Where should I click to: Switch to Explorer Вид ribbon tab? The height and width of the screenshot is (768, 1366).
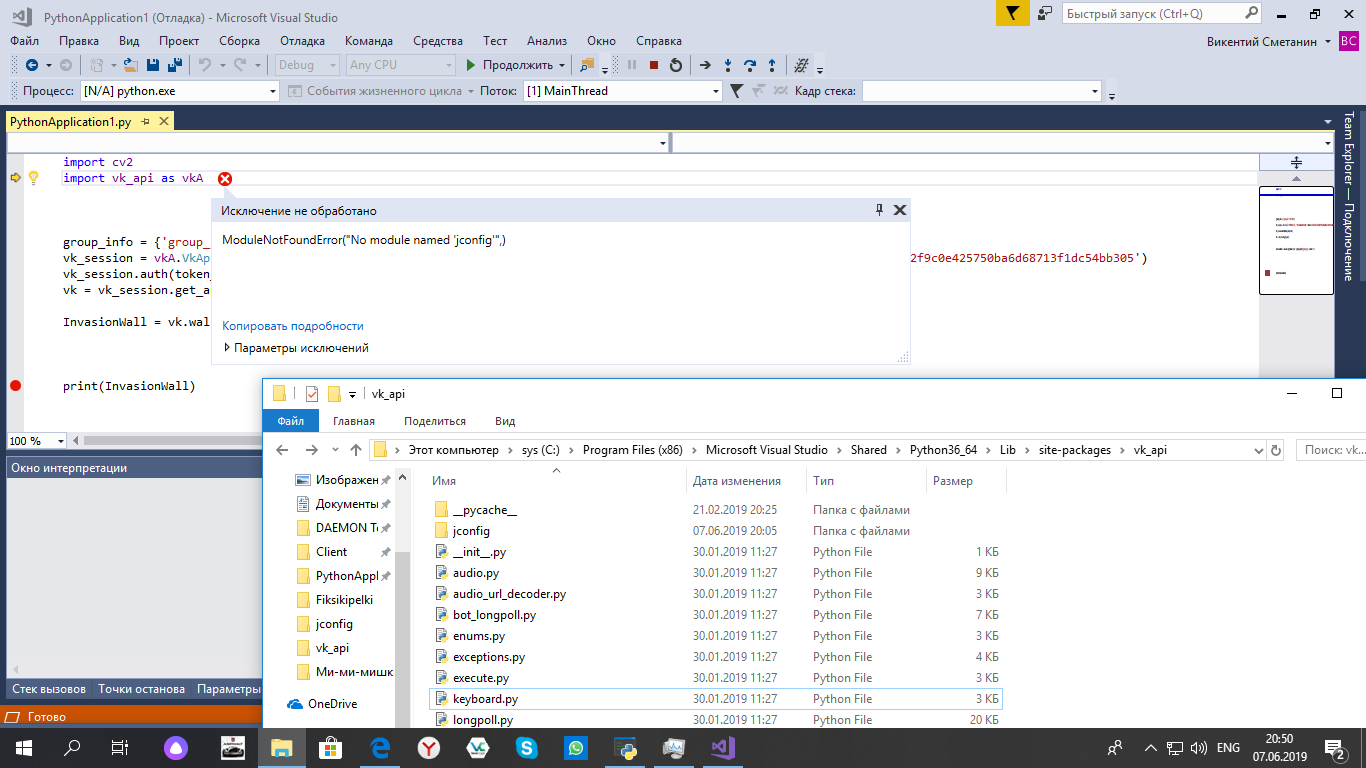click(505, 421)
